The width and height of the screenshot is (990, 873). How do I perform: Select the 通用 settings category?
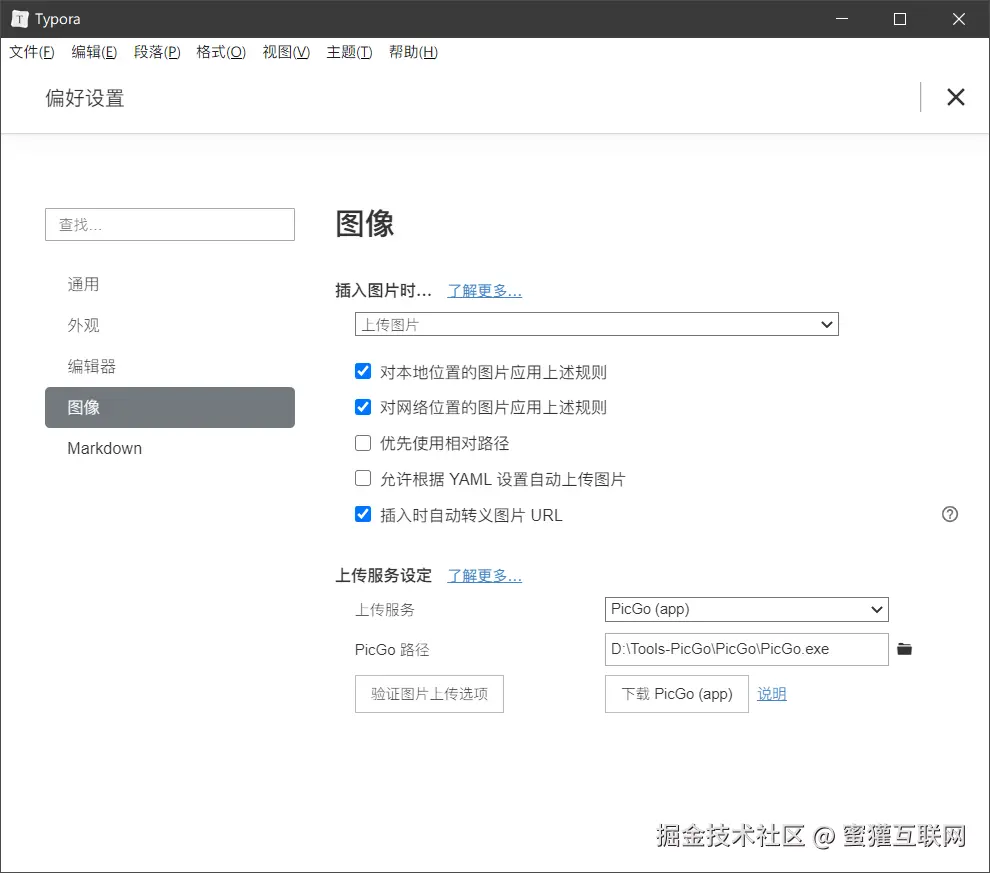click(x=170, y=284)
